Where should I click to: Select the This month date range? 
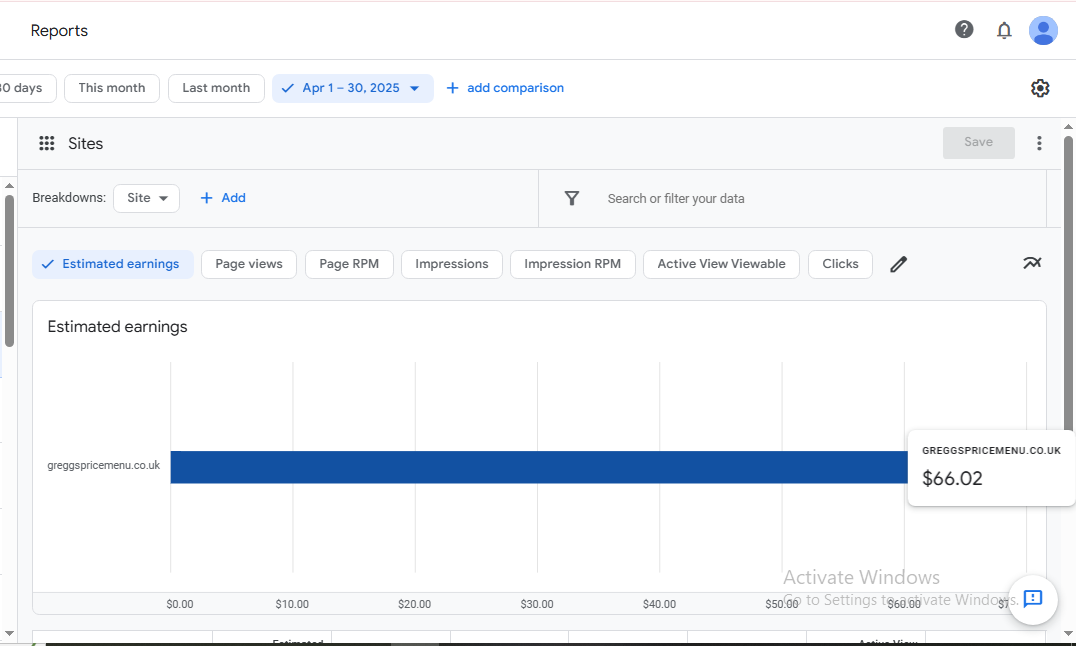[112, 89]
